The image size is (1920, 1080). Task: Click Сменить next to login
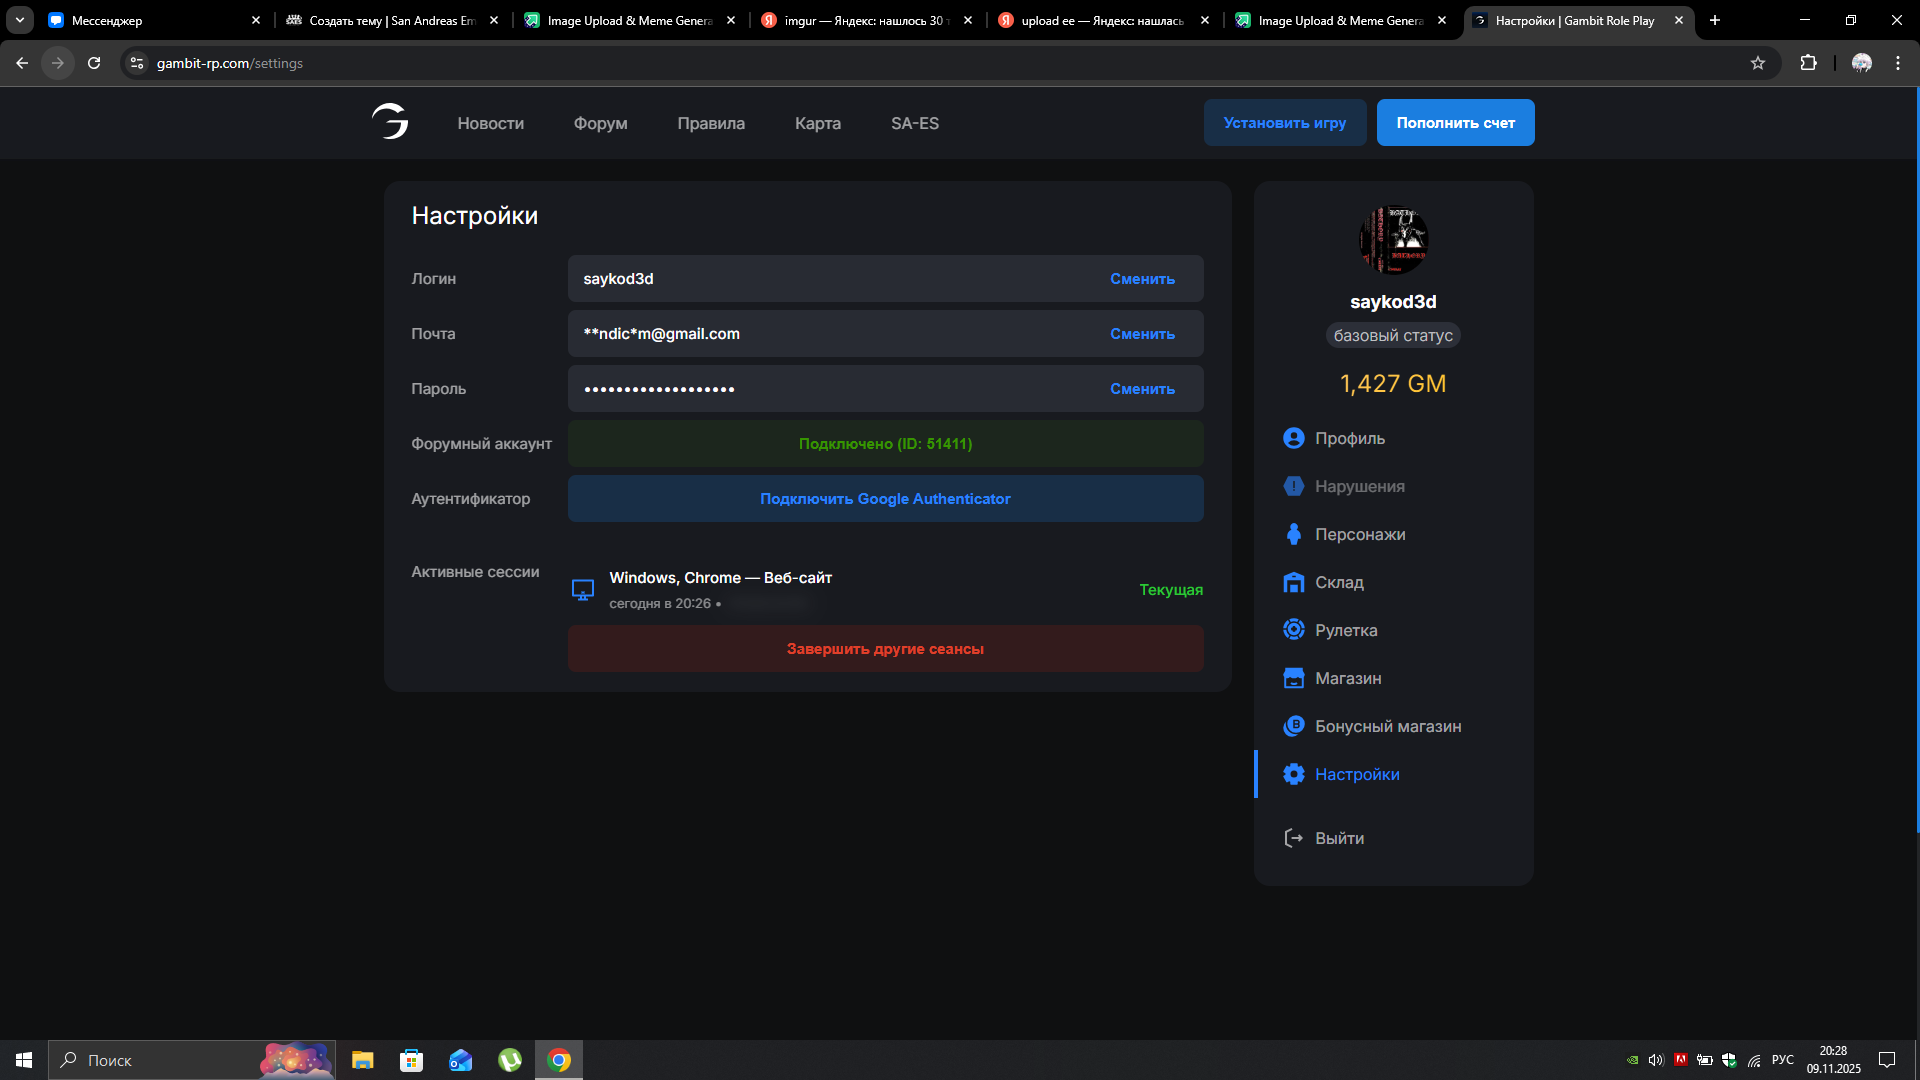point(1142,279)
